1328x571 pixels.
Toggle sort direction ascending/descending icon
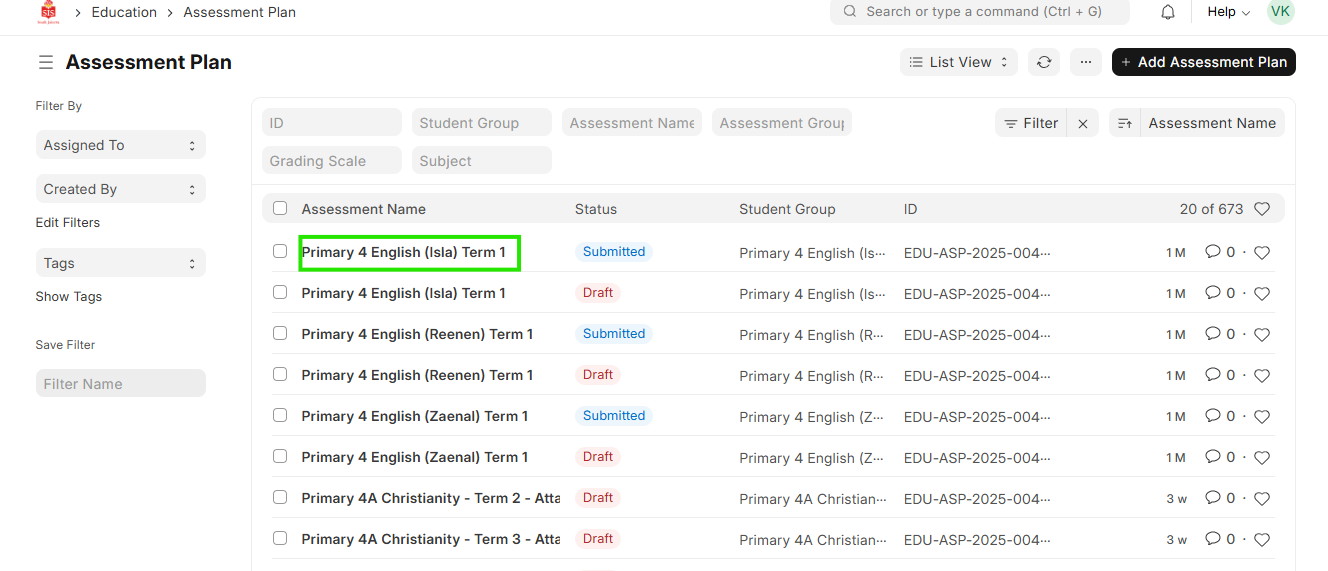[x=1125, y=123]
